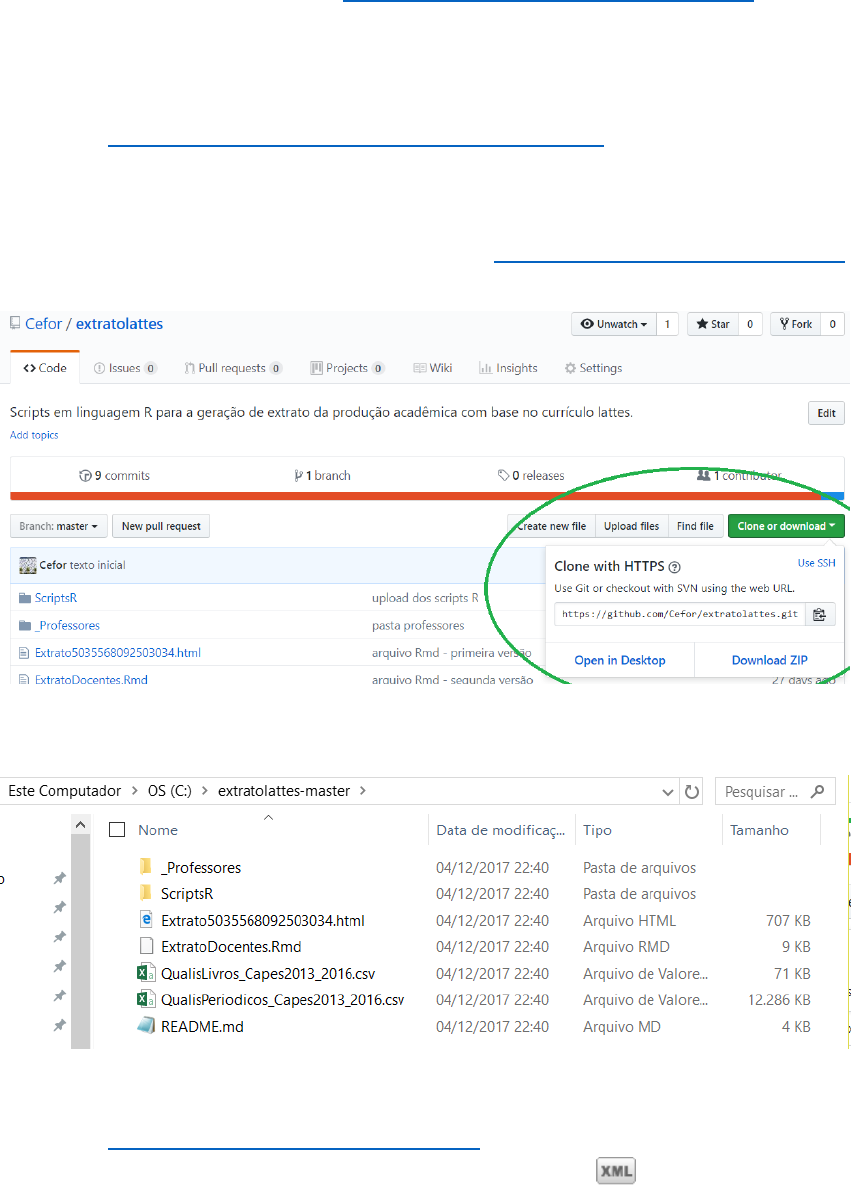Click the help icon beside Clone with HTTPS
Image resolution: width=851 pixels, height=1185 pixels.
[674, 567]
